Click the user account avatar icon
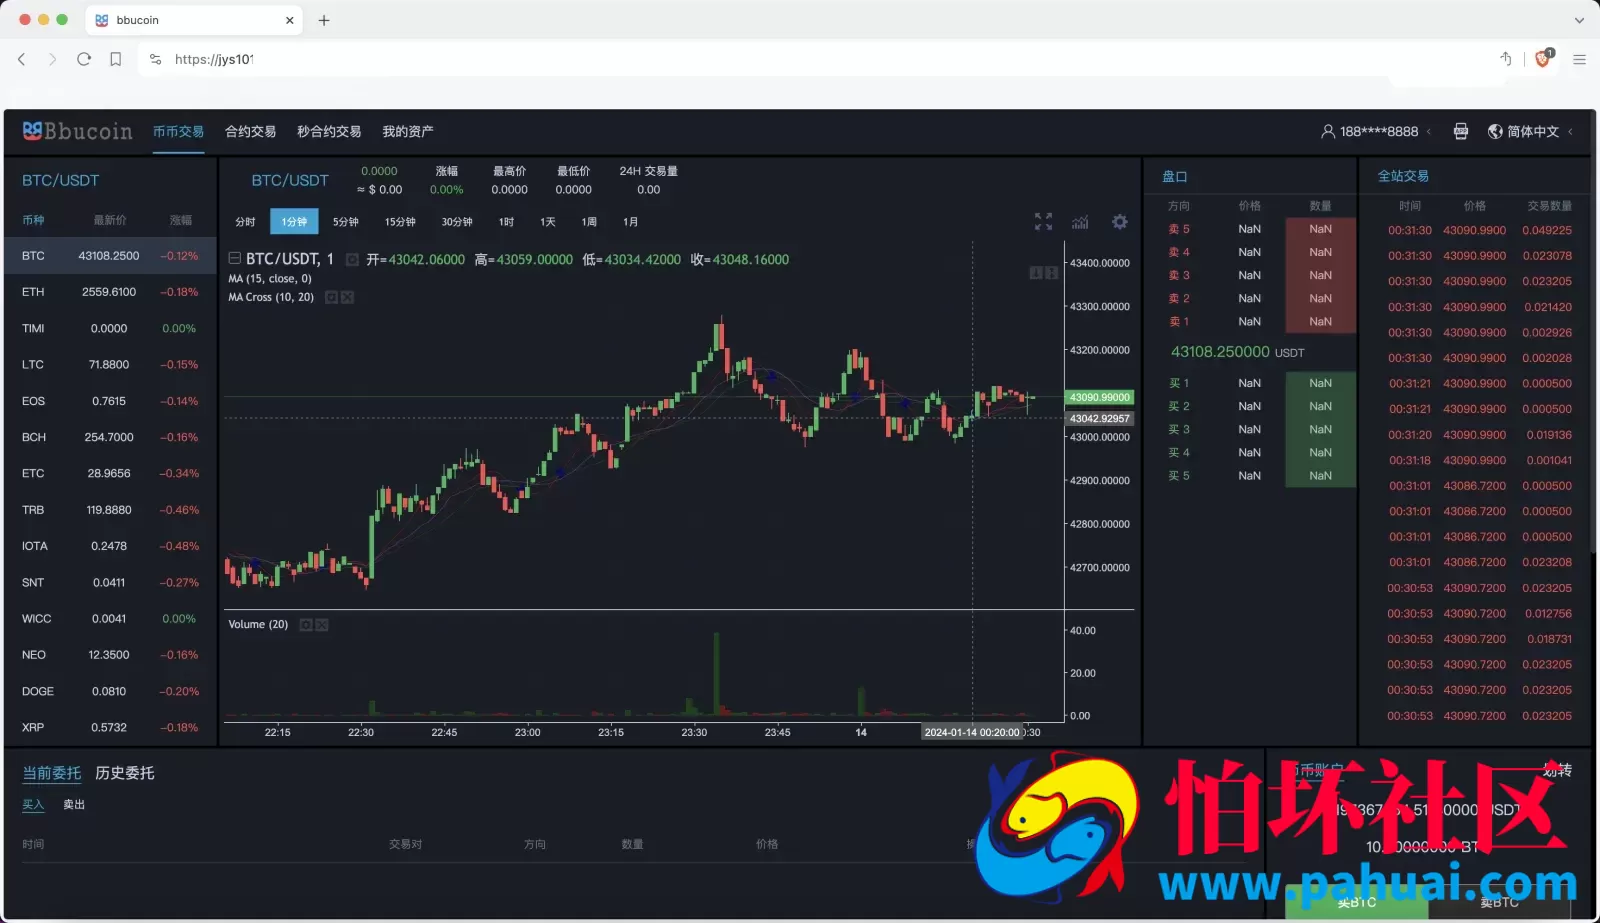The image size is (1600, 923). pyautogui.click(x=1328, y=131)
